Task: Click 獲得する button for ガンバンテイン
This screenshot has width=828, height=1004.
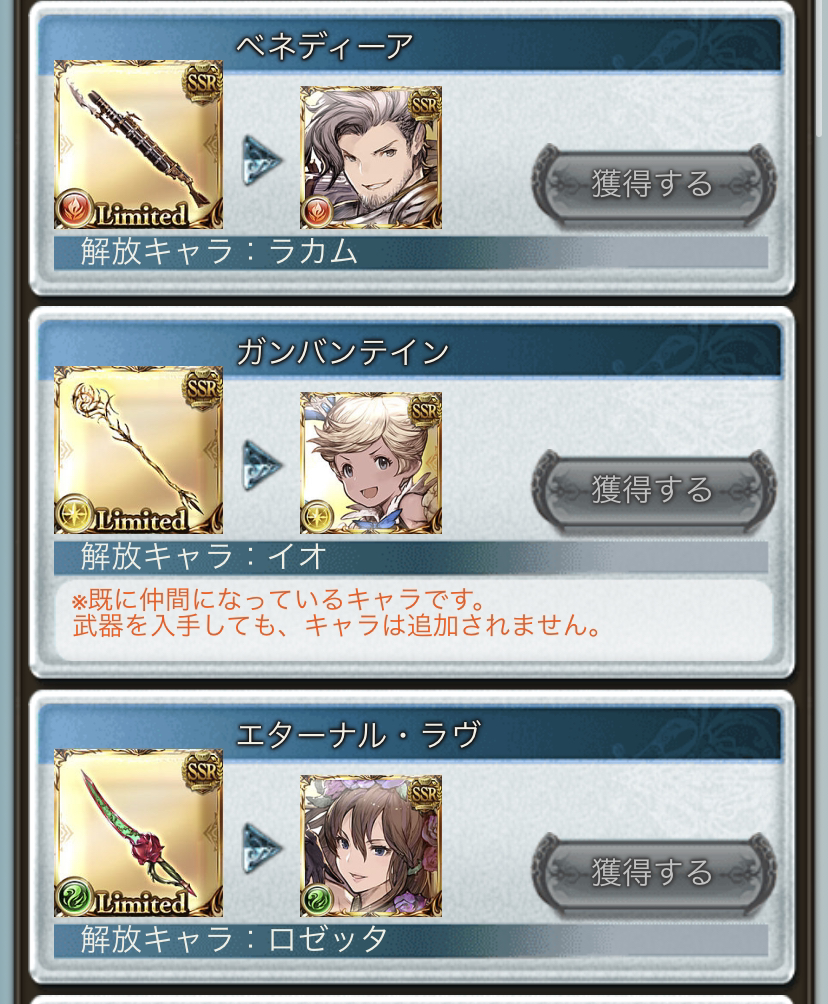Action: pyautogui.click(x=653, y=490)
